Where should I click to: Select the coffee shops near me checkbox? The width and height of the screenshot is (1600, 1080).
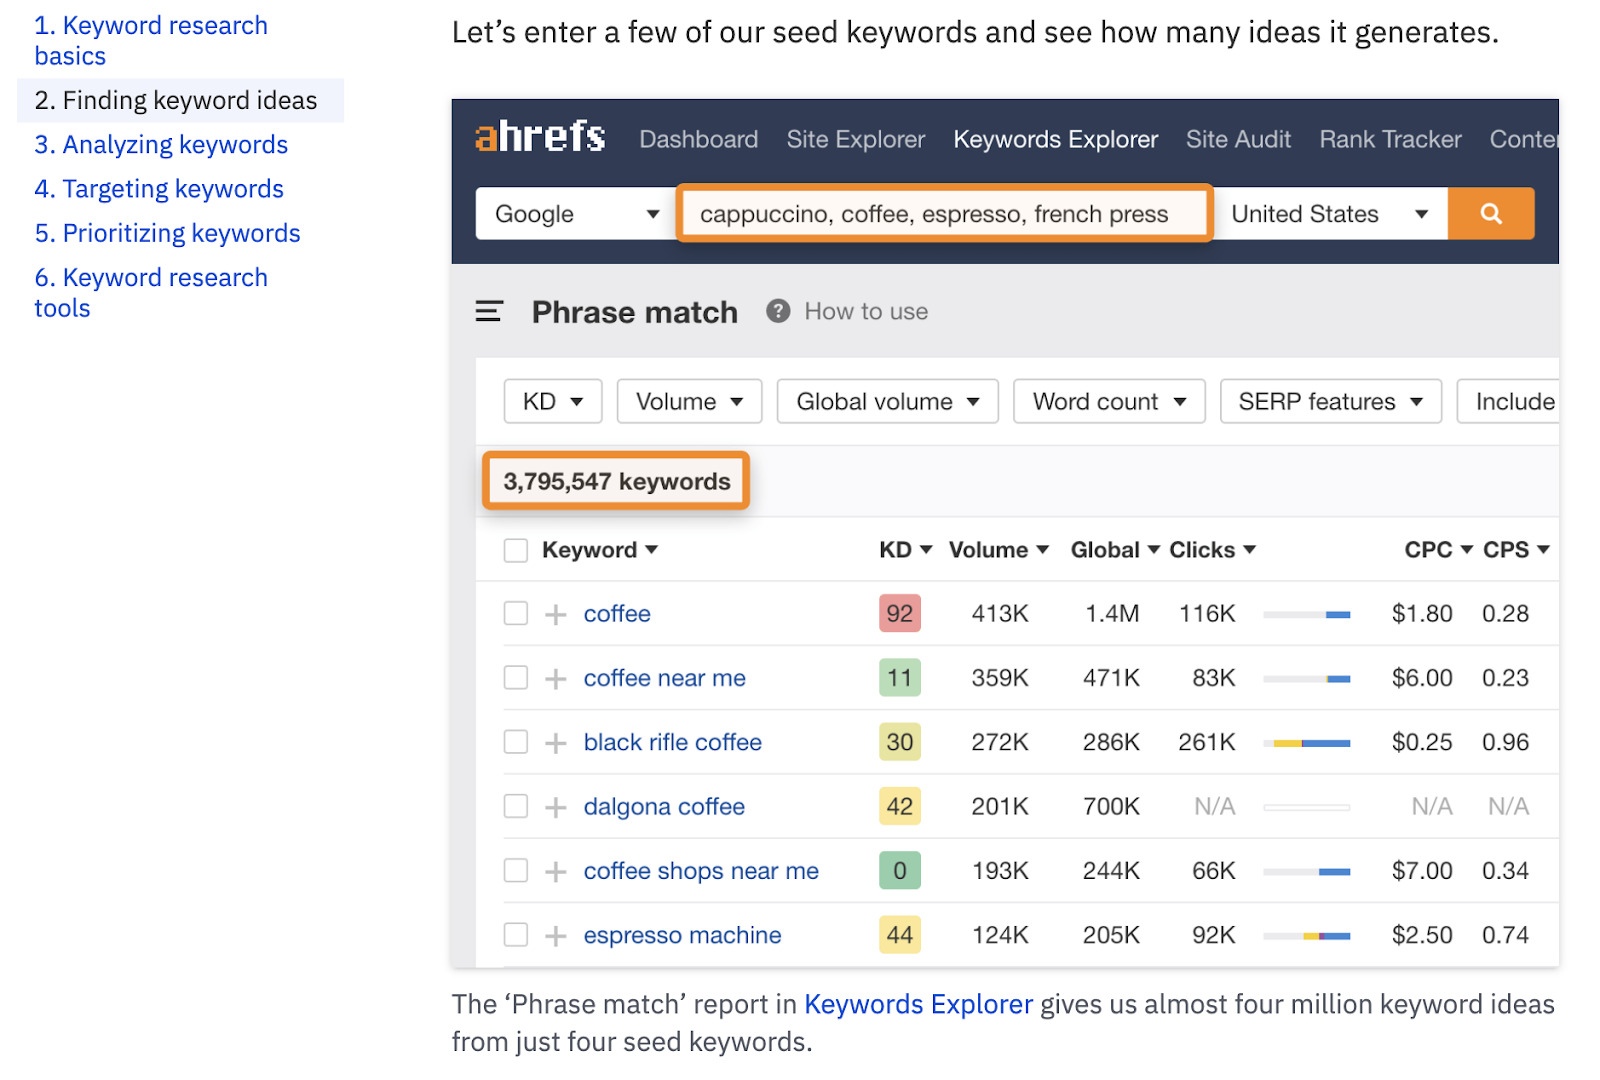(516, 871)
